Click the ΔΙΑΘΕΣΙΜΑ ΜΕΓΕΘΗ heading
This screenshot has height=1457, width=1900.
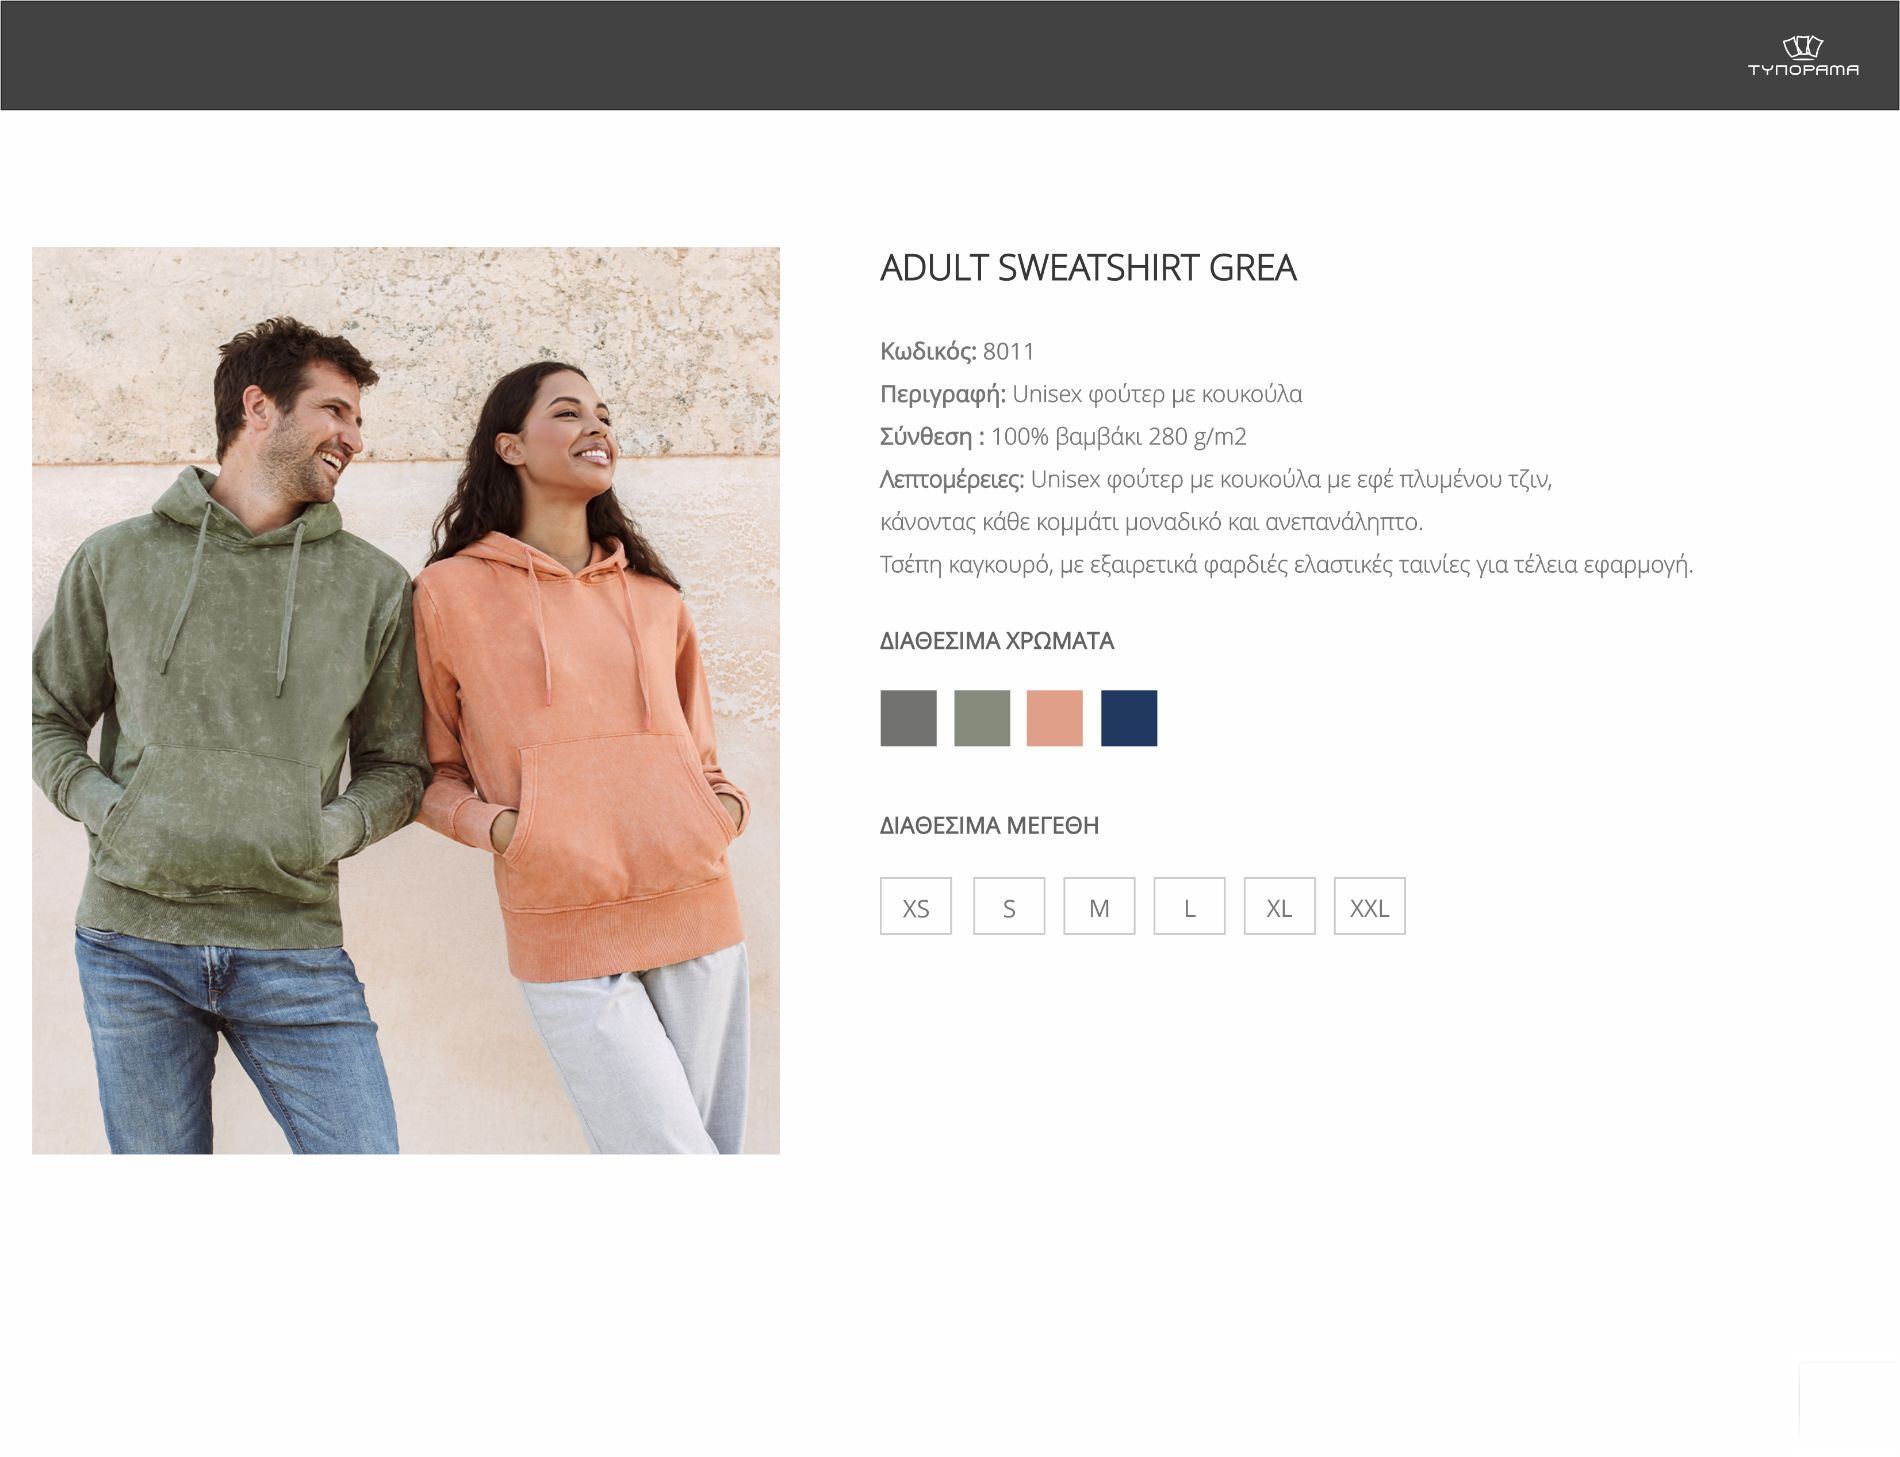pyautogui.click(x=989, y=826)
